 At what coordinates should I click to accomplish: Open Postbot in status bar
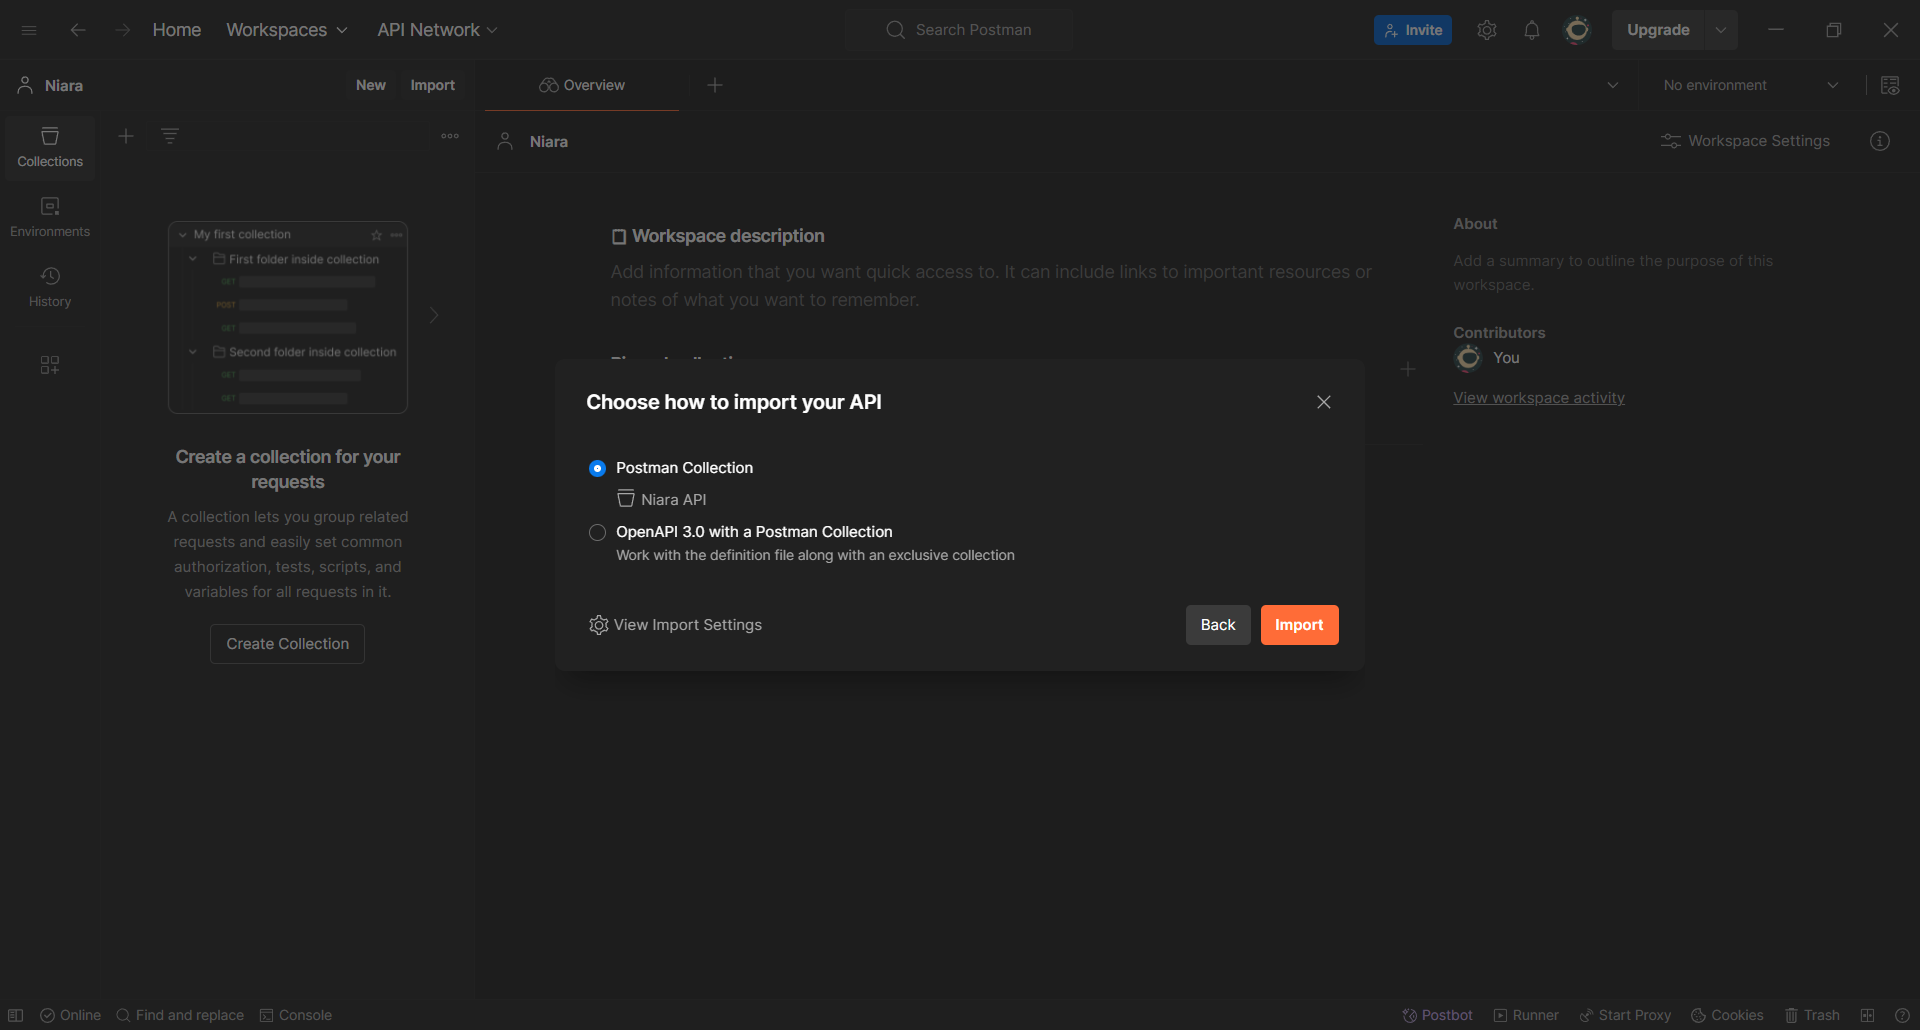point(1437,1015)
